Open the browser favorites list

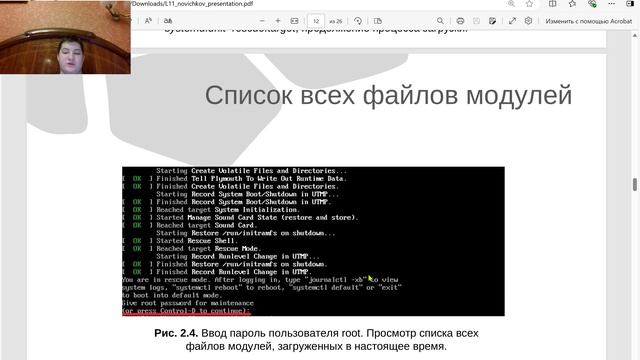(572, 4)
